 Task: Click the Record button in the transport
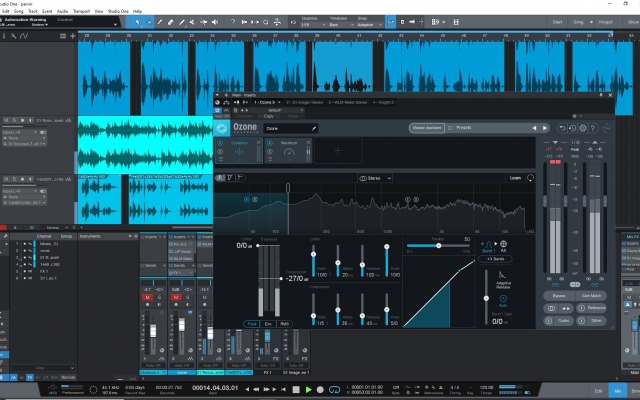320,389
